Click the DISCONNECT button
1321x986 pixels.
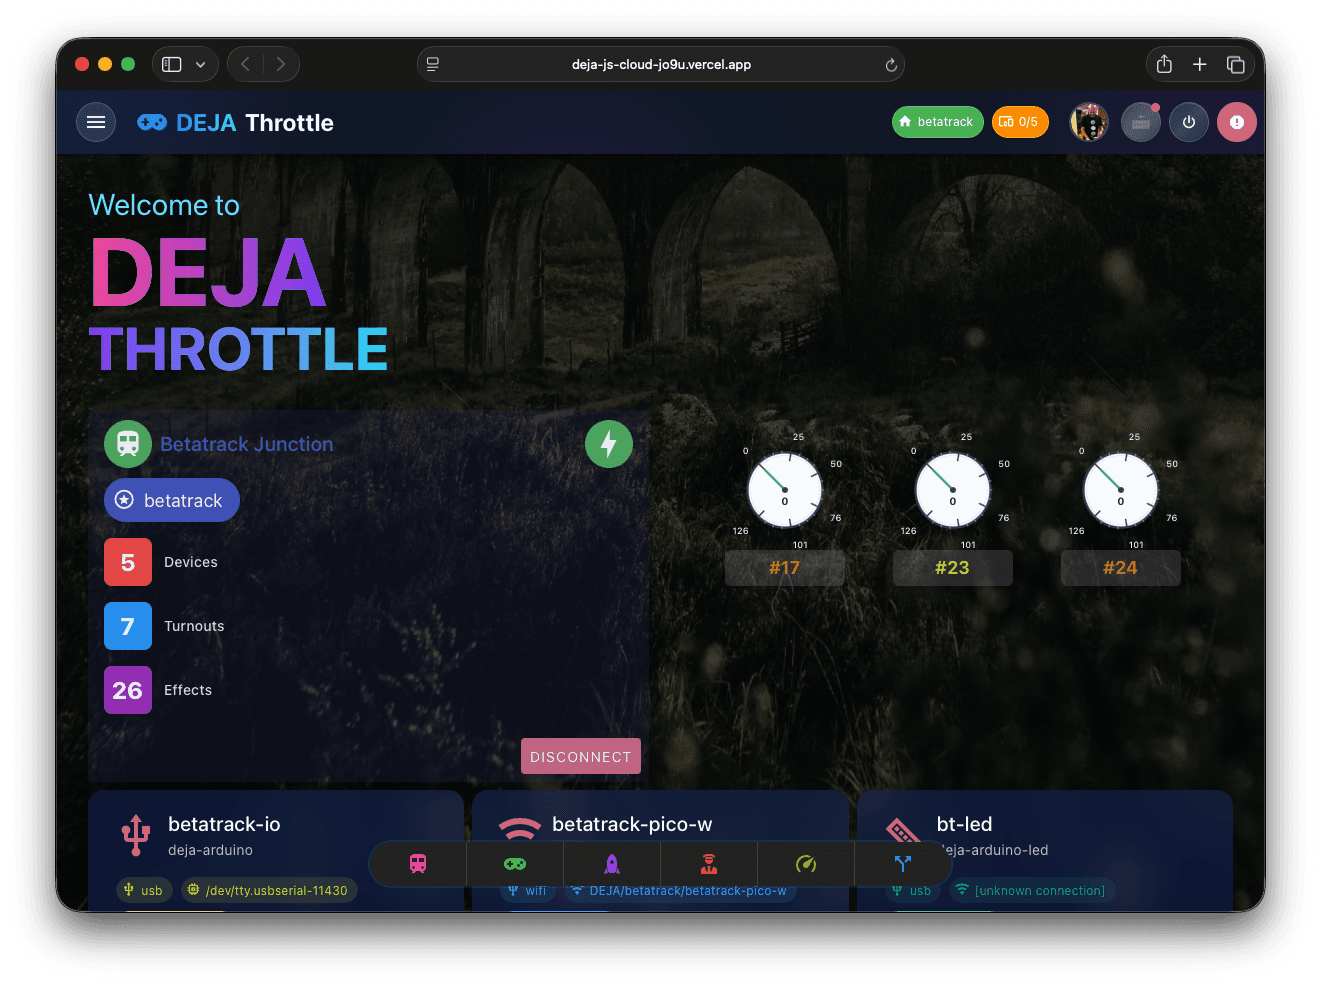(x=581, y=756)
